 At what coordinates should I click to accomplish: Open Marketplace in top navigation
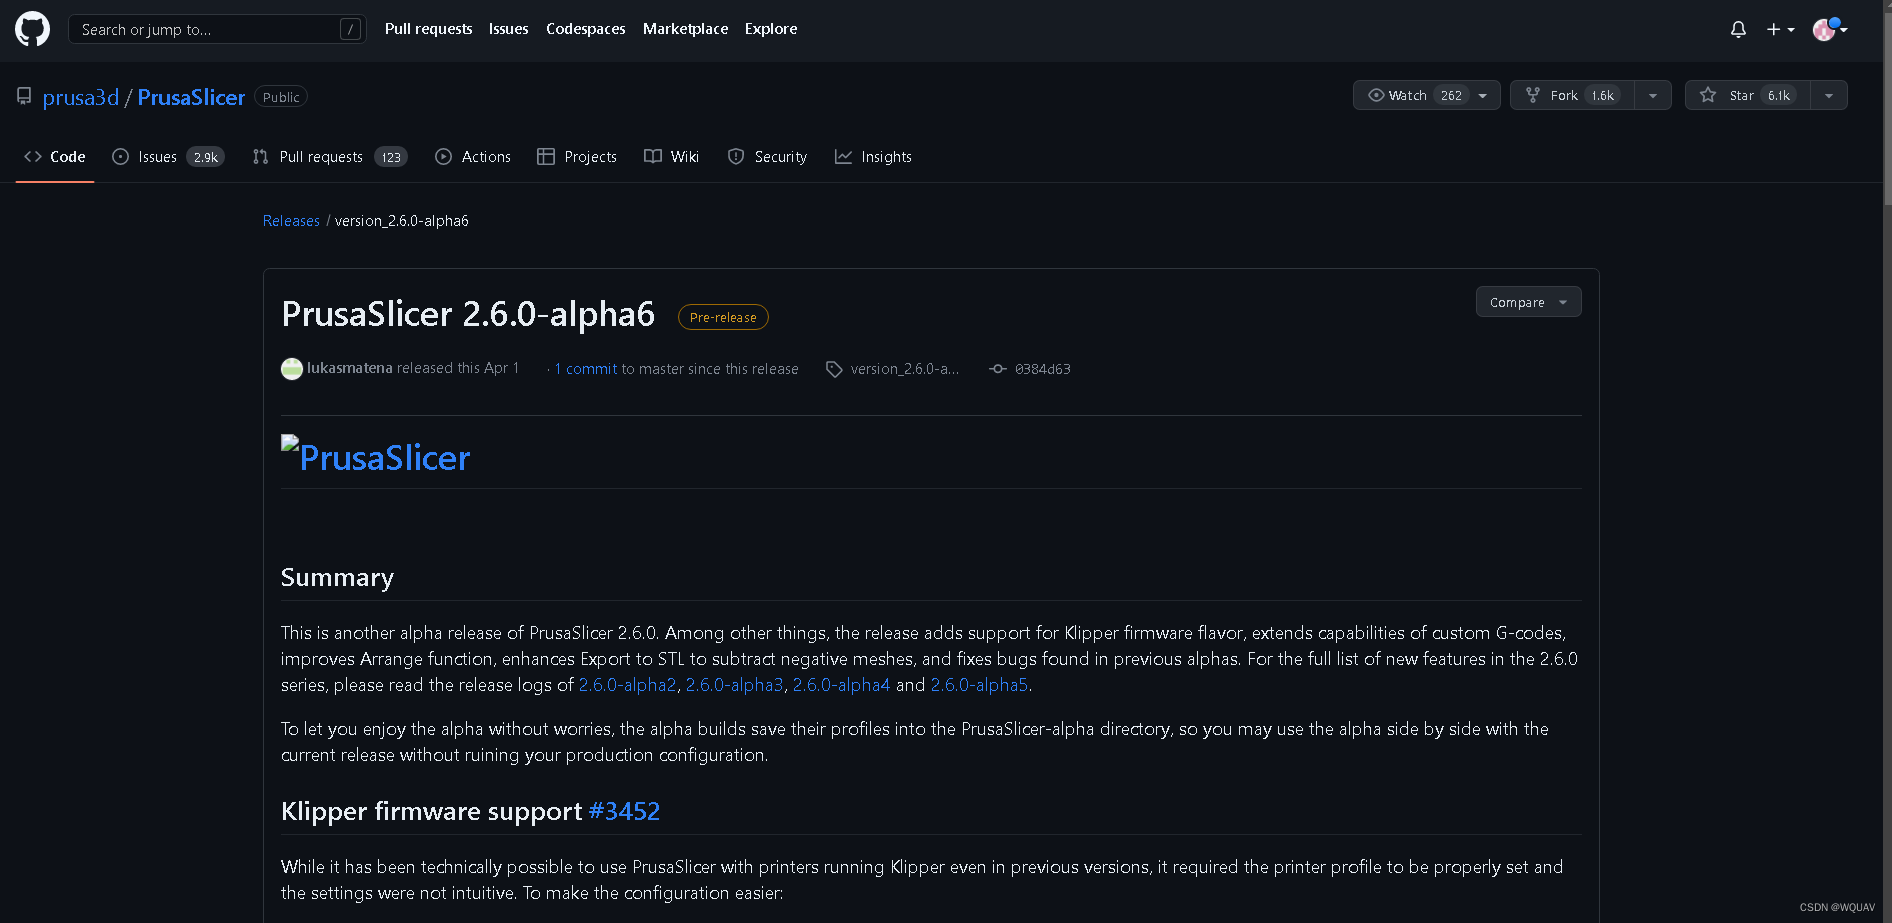point(686,29)
